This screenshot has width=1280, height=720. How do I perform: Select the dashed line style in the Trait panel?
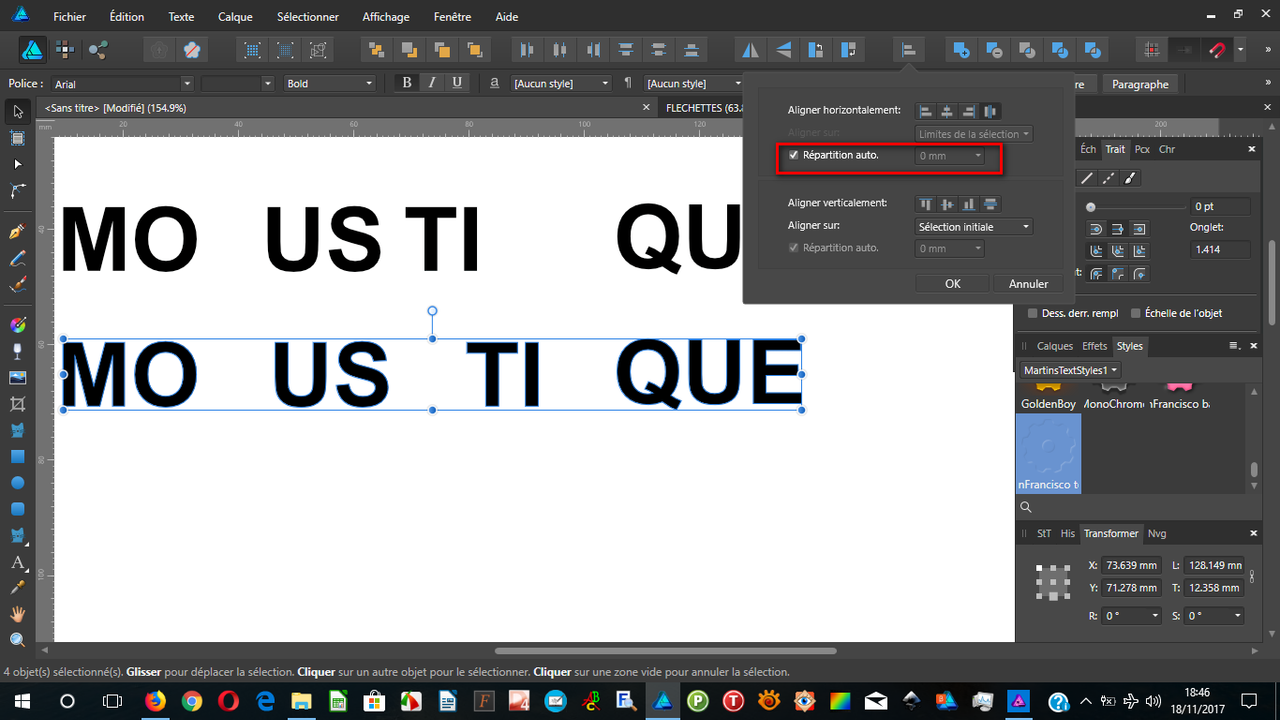click(1107, 178)
